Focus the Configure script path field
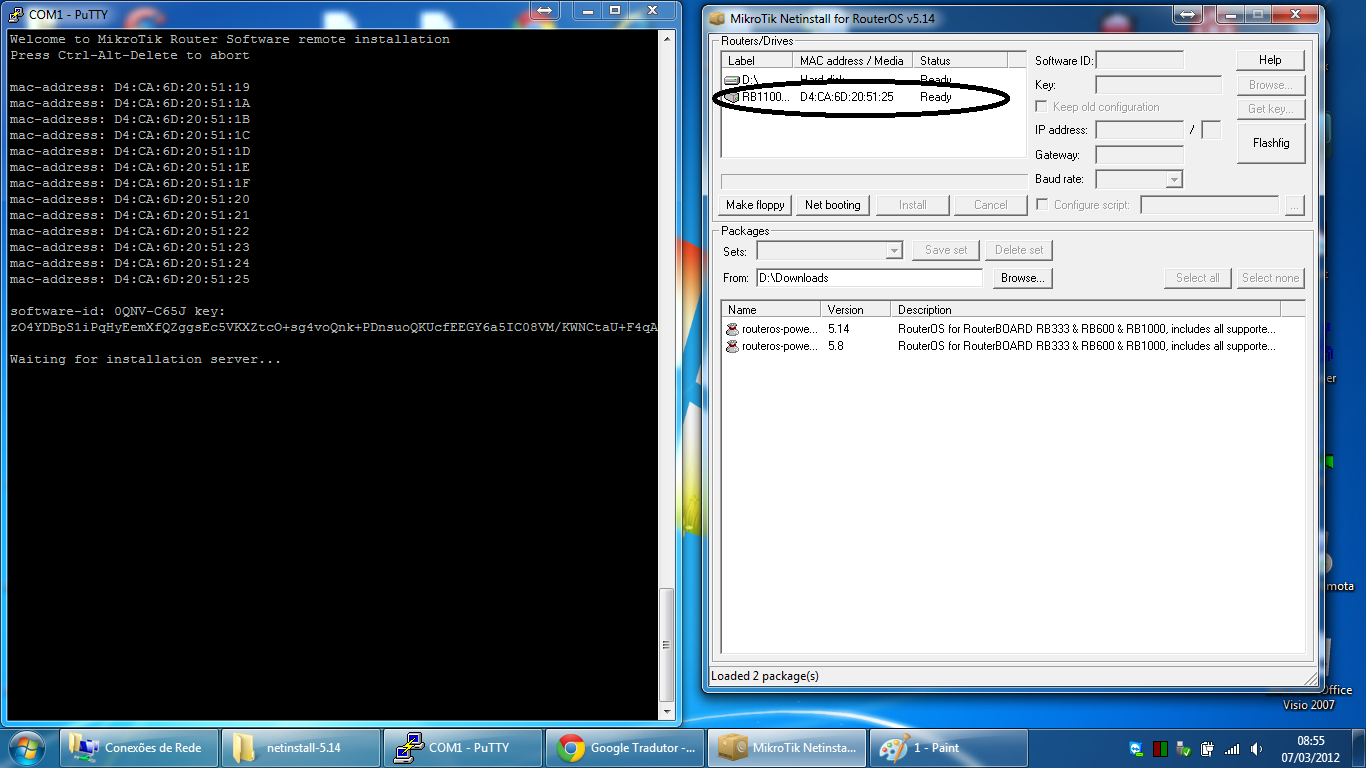Screen dimensions: 1366x768 (x=1209, y=205)
